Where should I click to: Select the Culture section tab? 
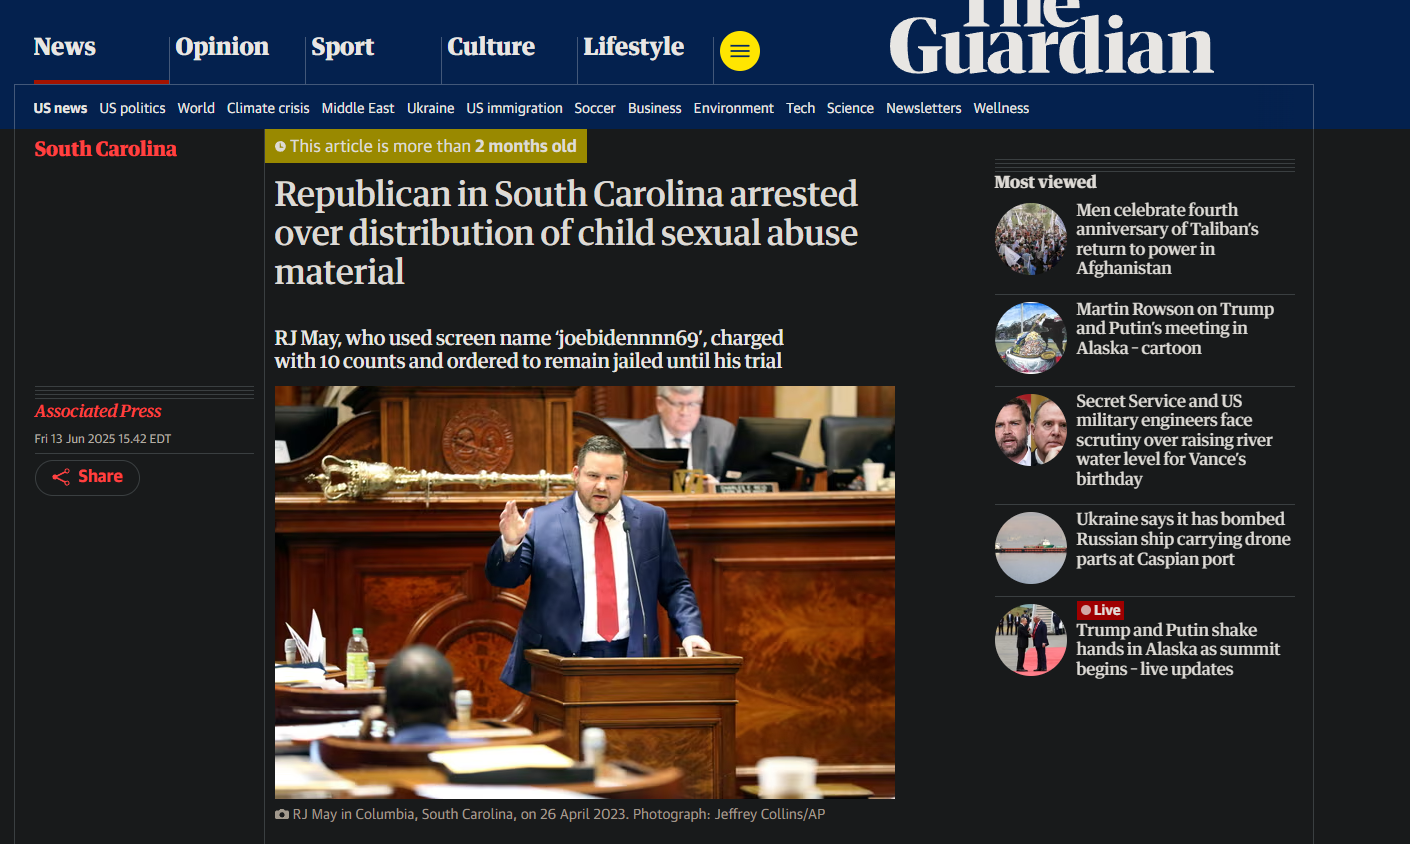(x=491, y=47)
